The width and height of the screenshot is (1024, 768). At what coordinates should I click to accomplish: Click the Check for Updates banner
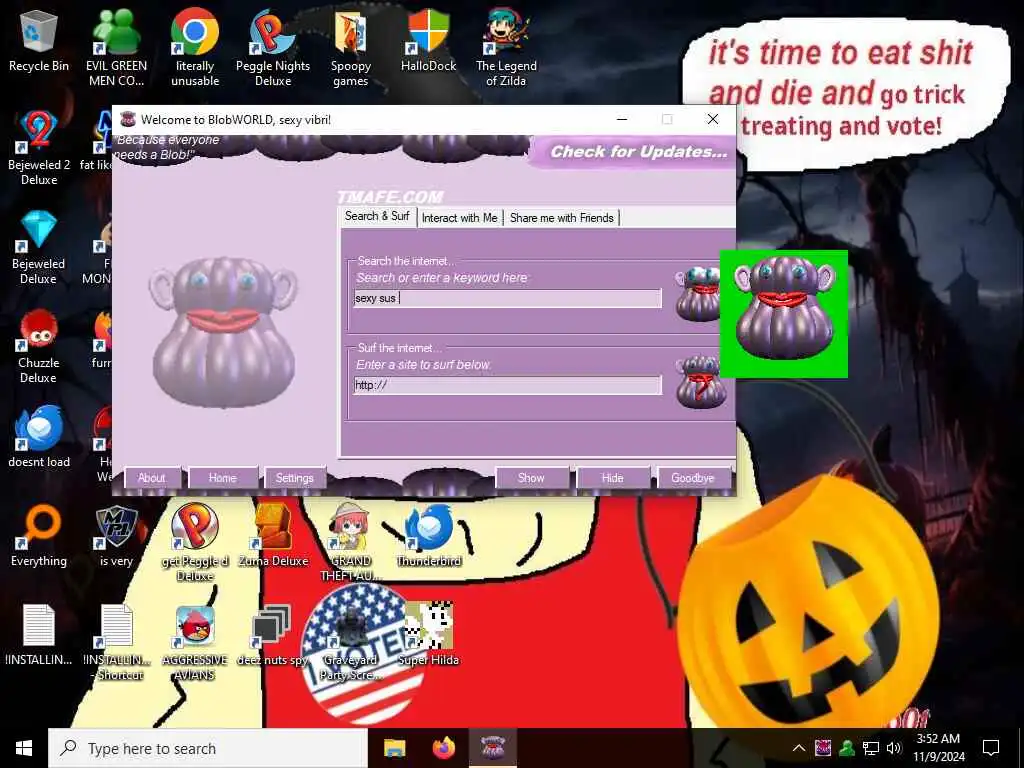click(632, 152)
